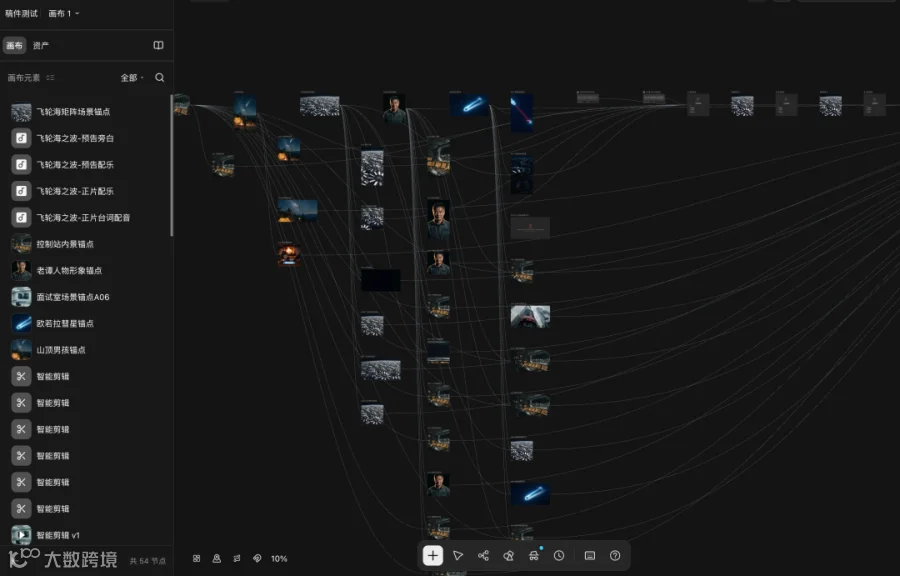Viewport: 900px width, 576px height.
Task: Click the audio icon of 飞轮海之波-预告配乐
Action: coord(21,165)
